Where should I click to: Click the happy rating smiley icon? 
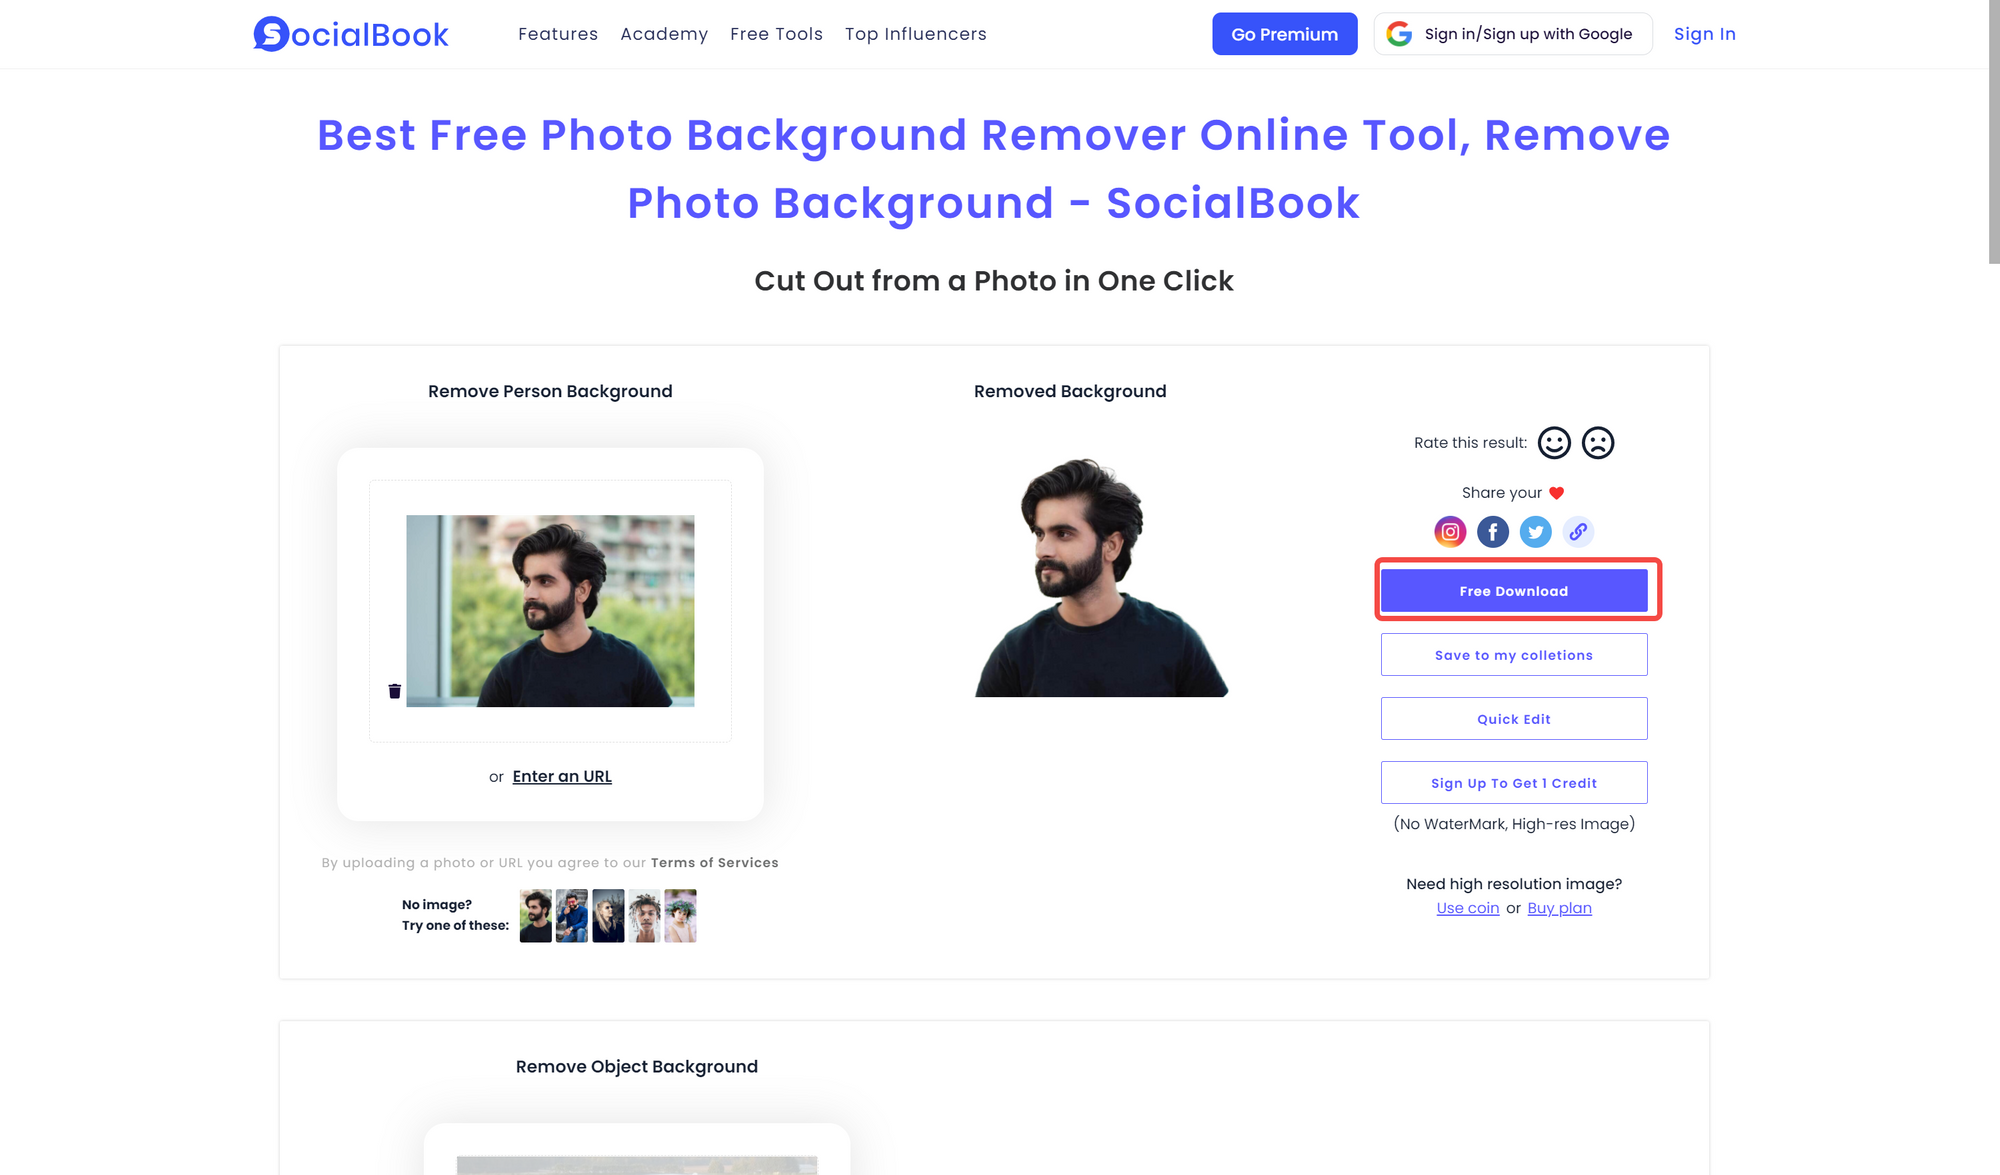point(1555,442)
